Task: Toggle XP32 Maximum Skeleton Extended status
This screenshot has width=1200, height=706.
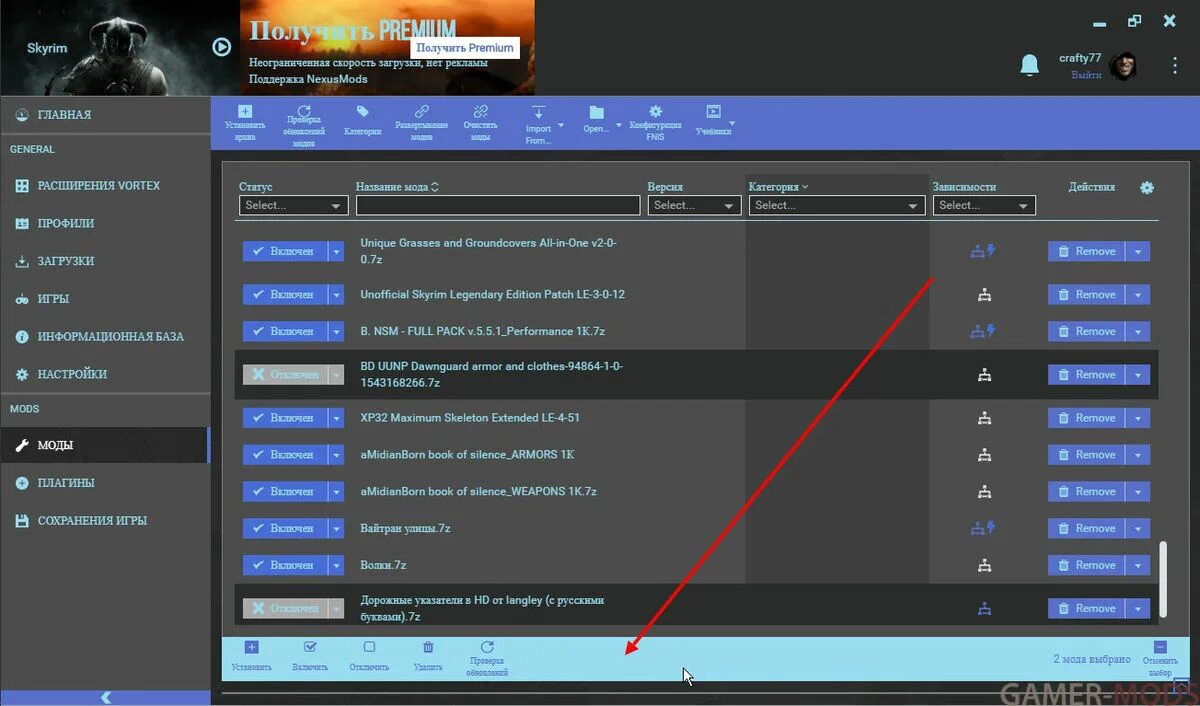Action: [x=284, y=418]
